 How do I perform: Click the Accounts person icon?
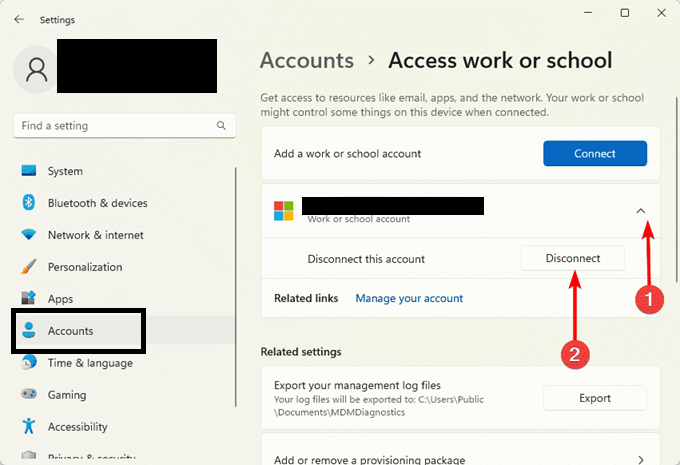tap(29, 330)
